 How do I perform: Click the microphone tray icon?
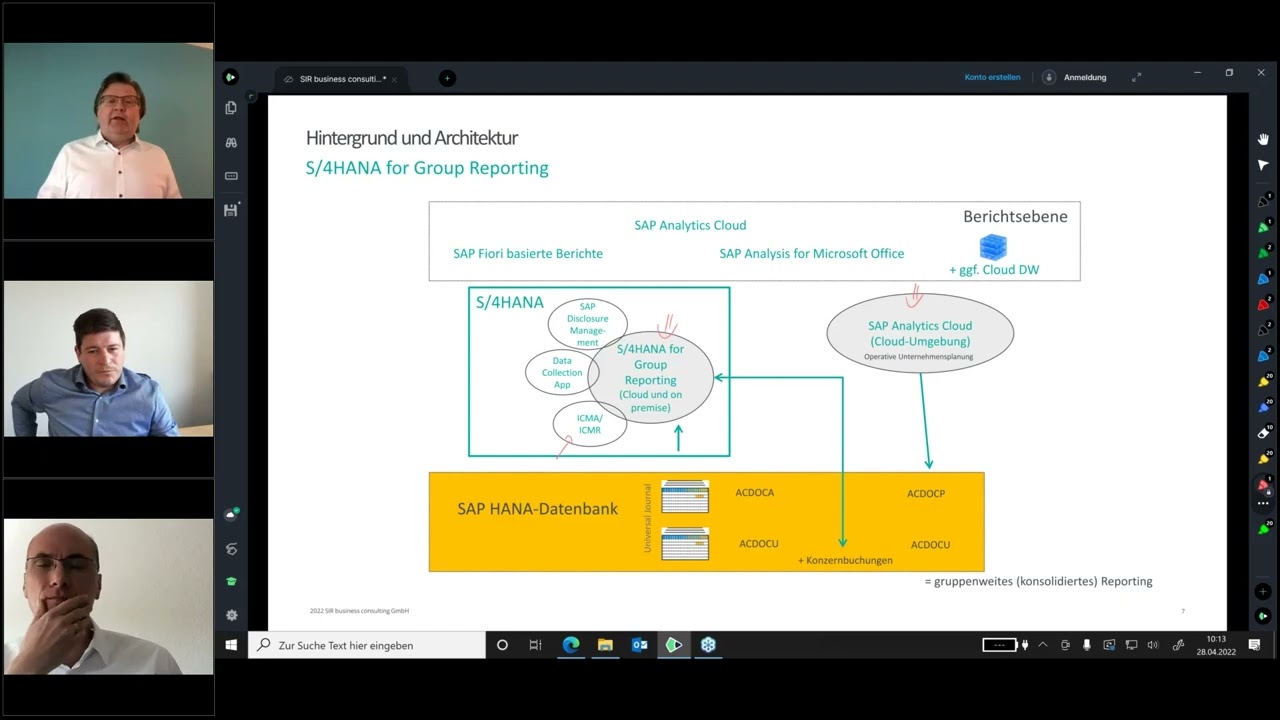pyautogui.click(x=1087, y=645)
